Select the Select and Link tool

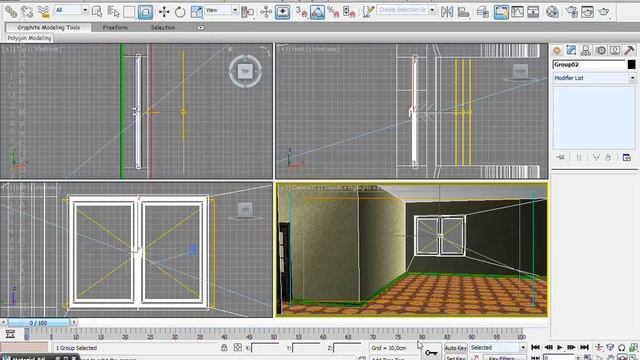tap(11, 11)
